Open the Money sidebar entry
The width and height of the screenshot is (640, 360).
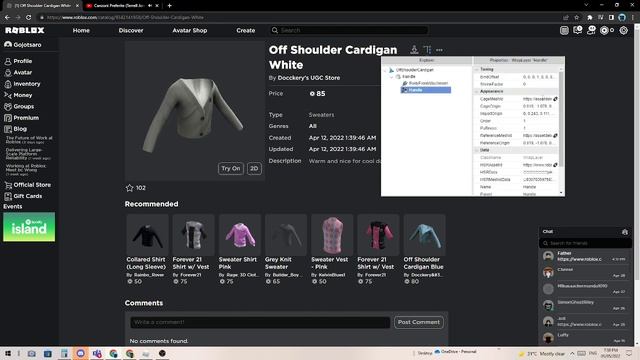(18, 95)
